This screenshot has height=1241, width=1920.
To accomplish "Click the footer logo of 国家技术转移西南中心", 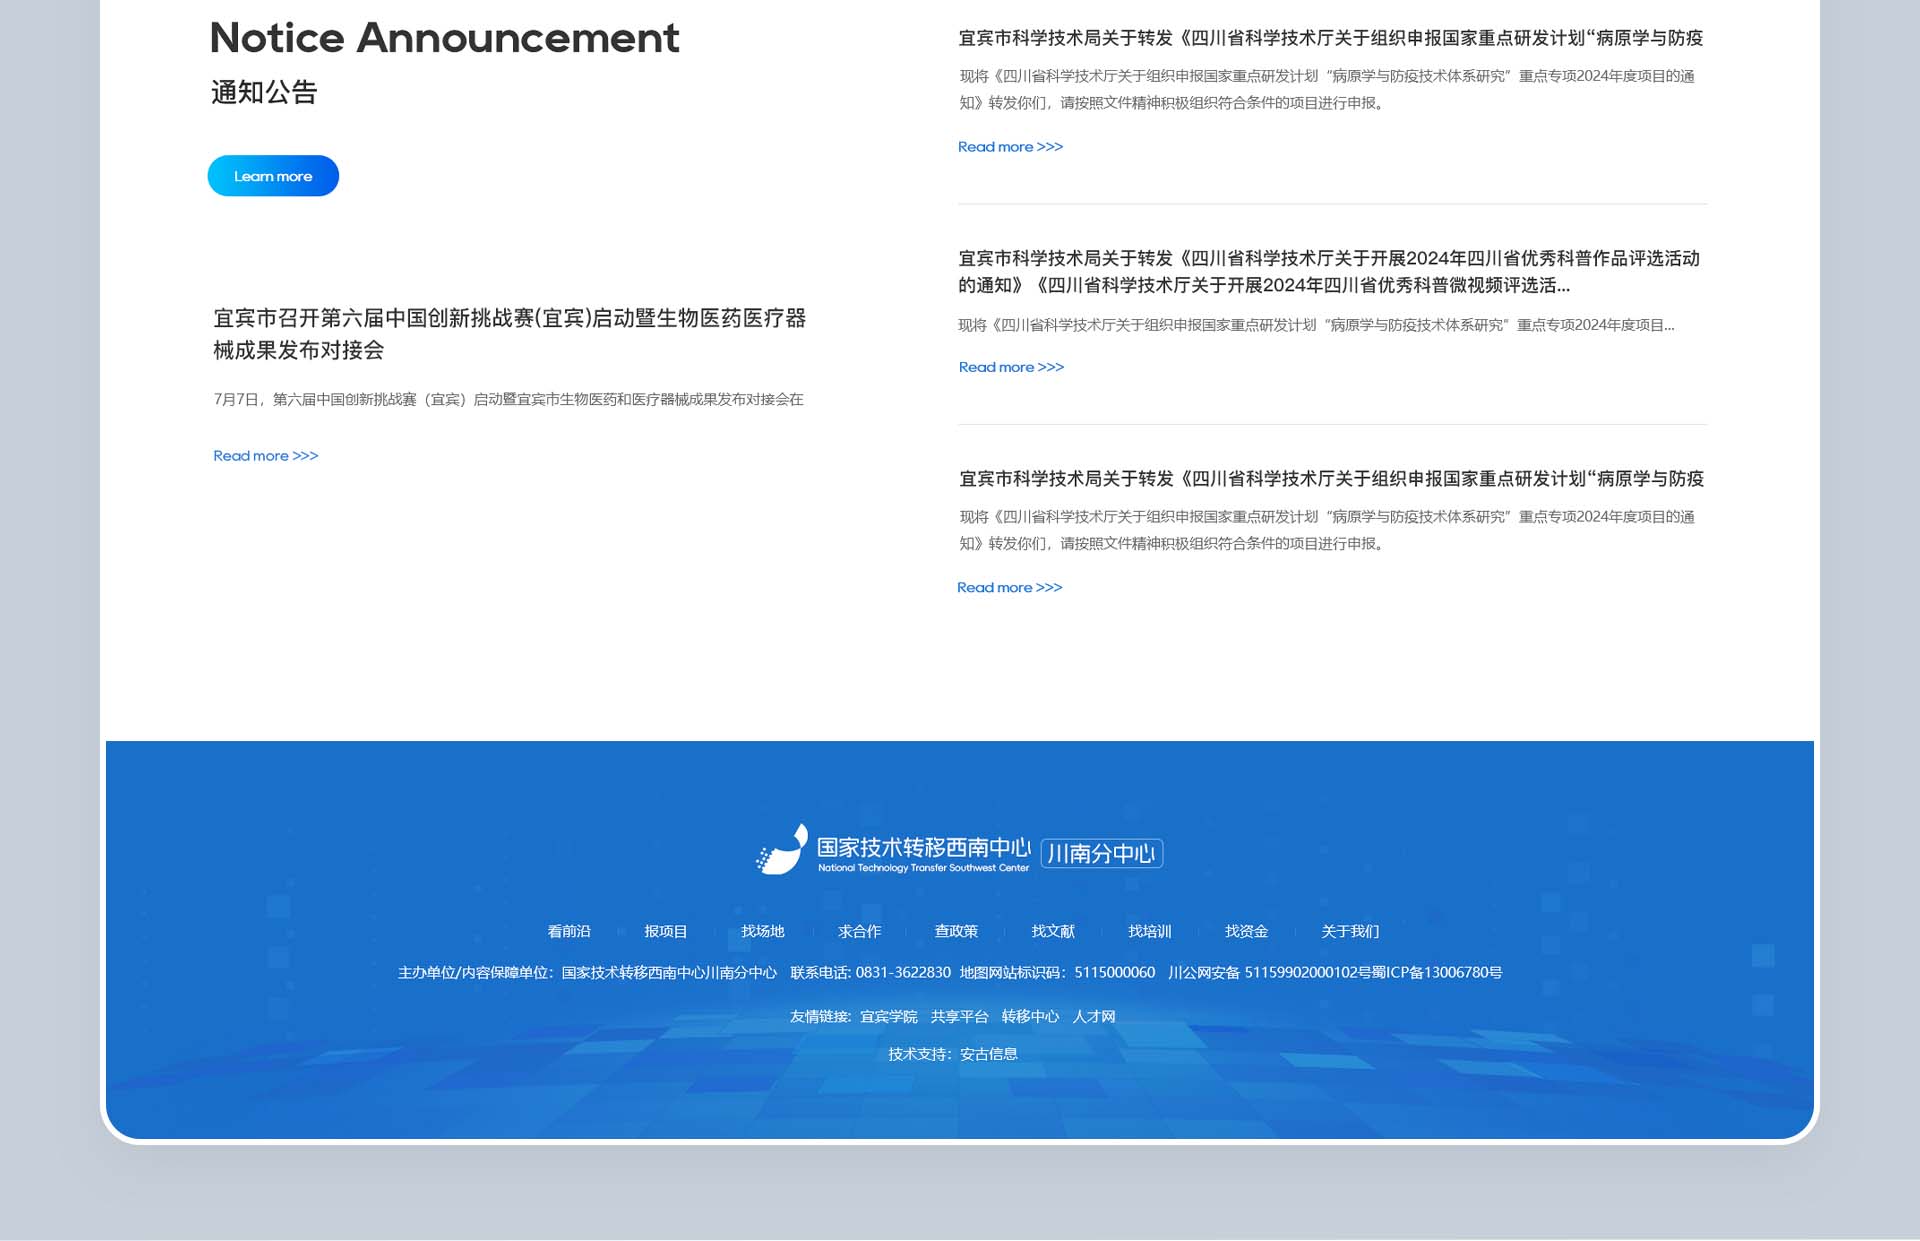I will point(892,851).
